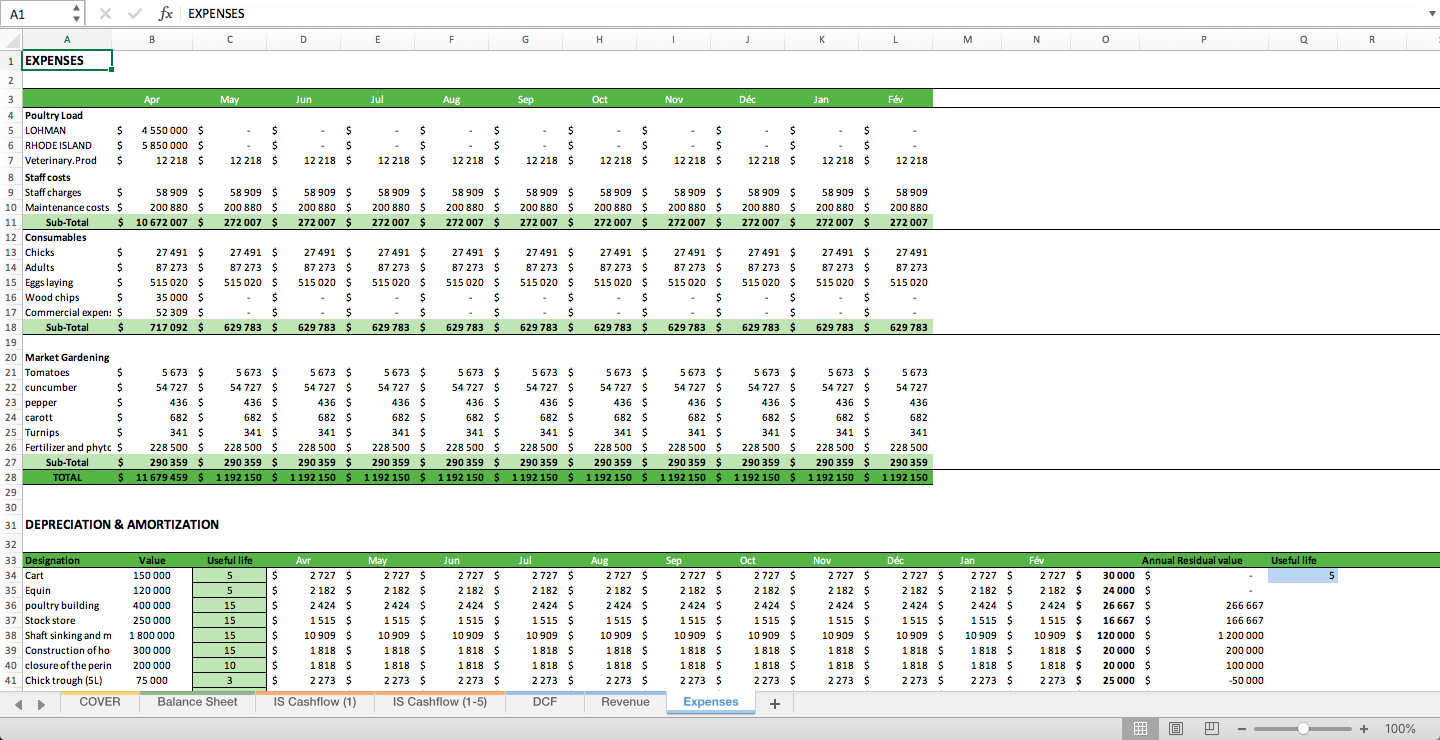Select the blue Useful life cell showing 5
The image size is (1440, 740).
click(1304, 575)
